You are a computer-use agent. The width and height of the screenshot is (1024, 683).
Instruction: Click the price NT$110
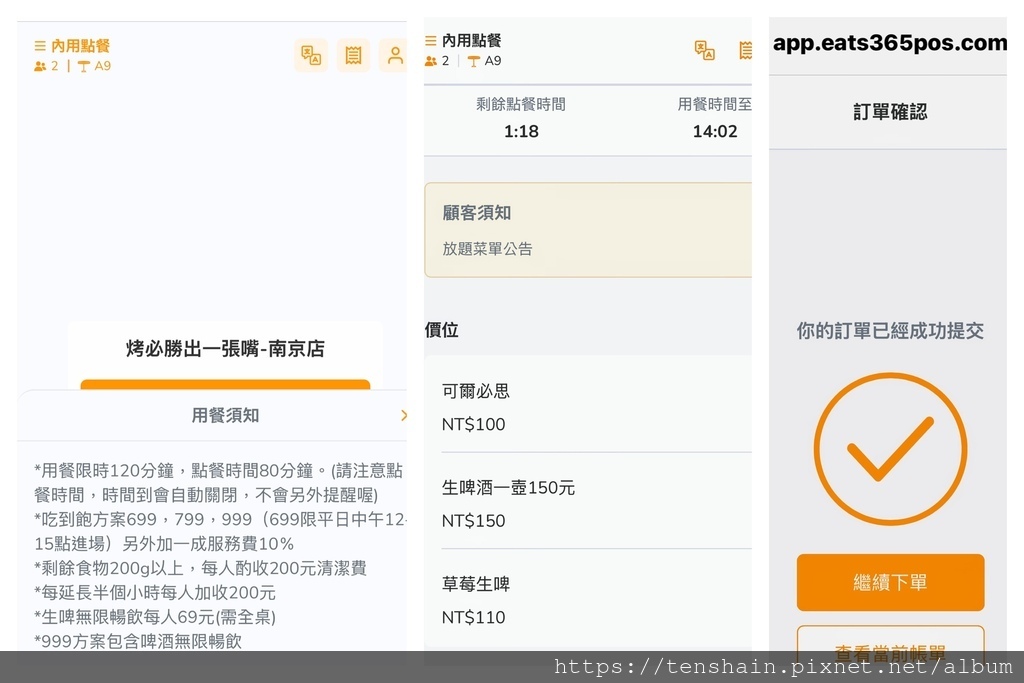(473, 617)
